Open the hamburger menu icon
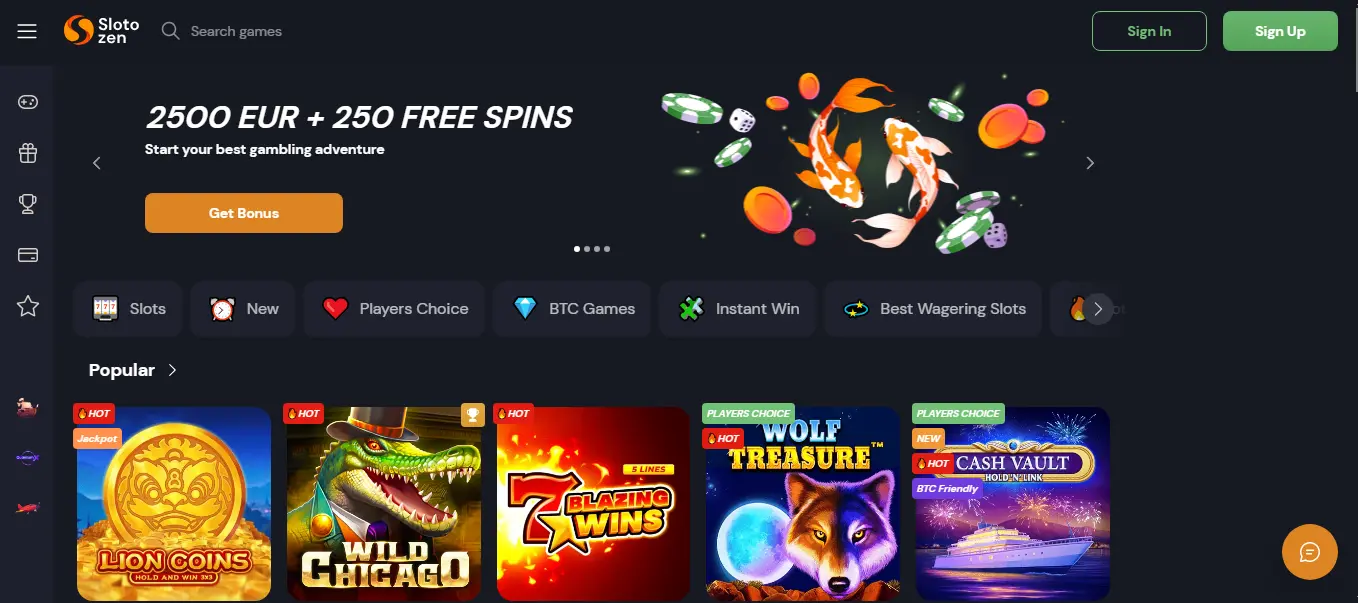The height and width of the screenshot is (603, 1358). (x=27, y=32)
